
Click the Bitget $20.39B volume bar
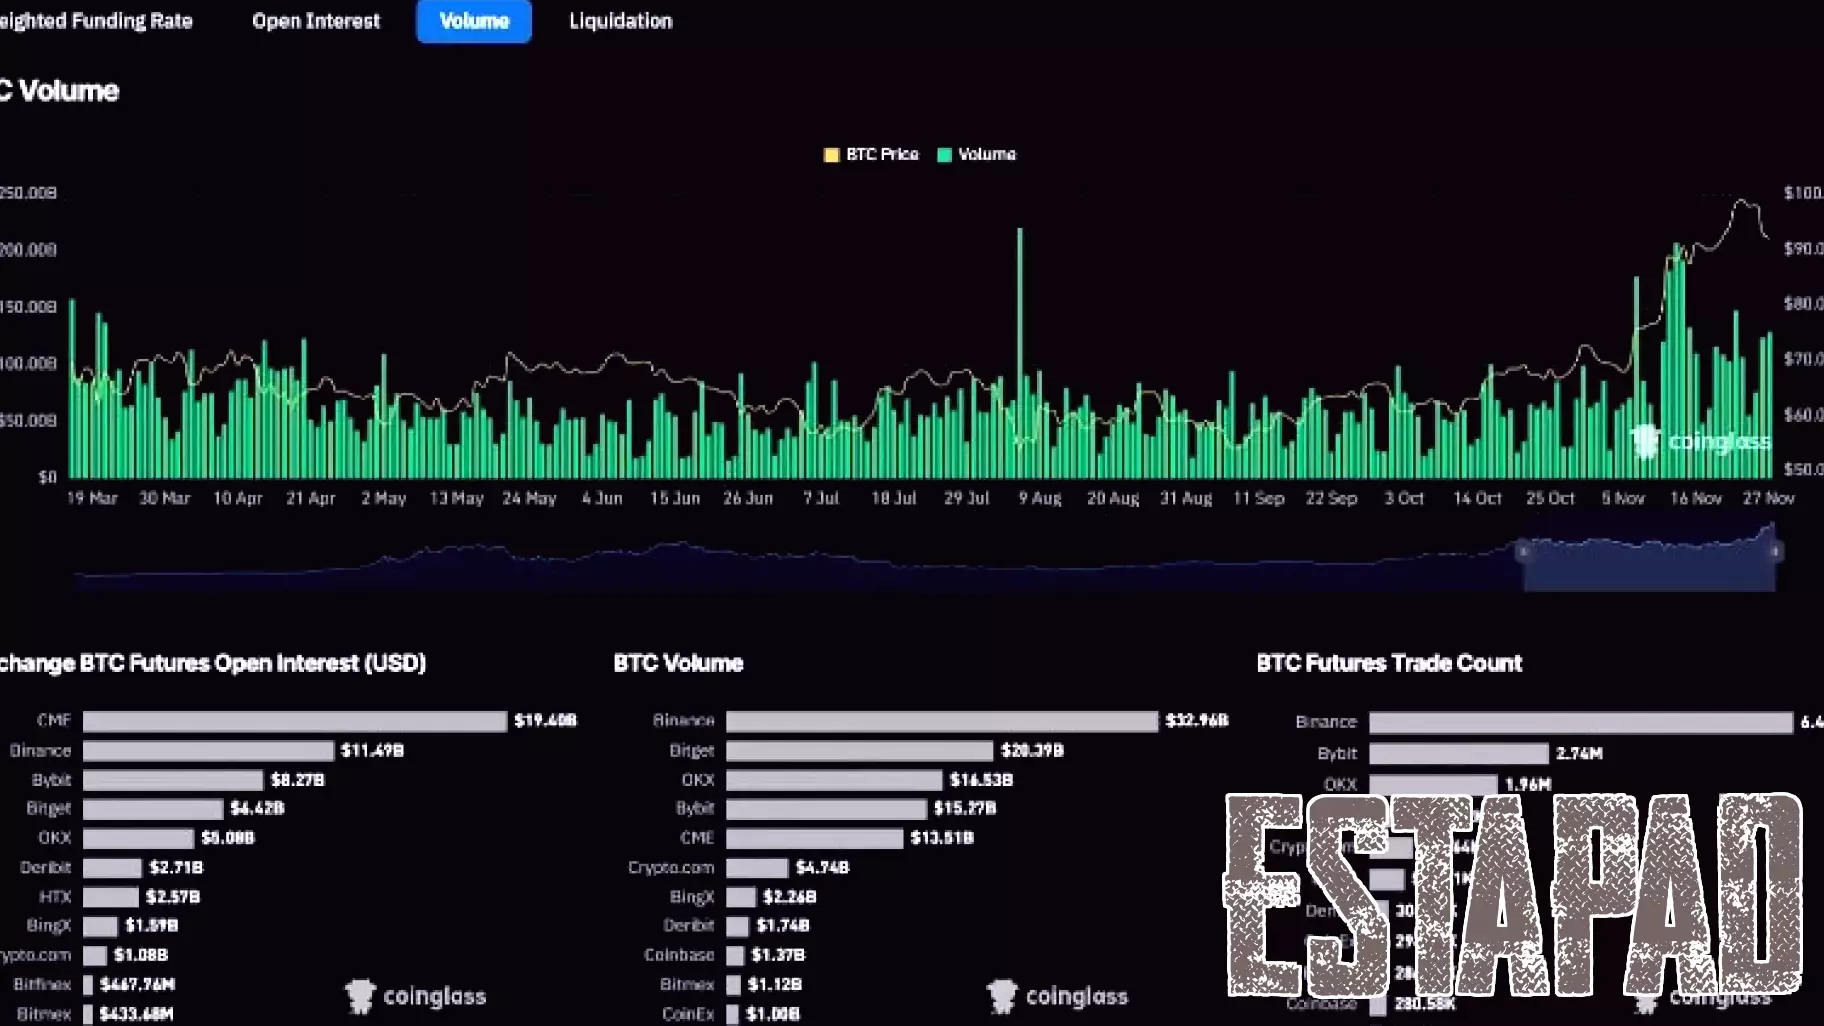(x=860, y=750)
